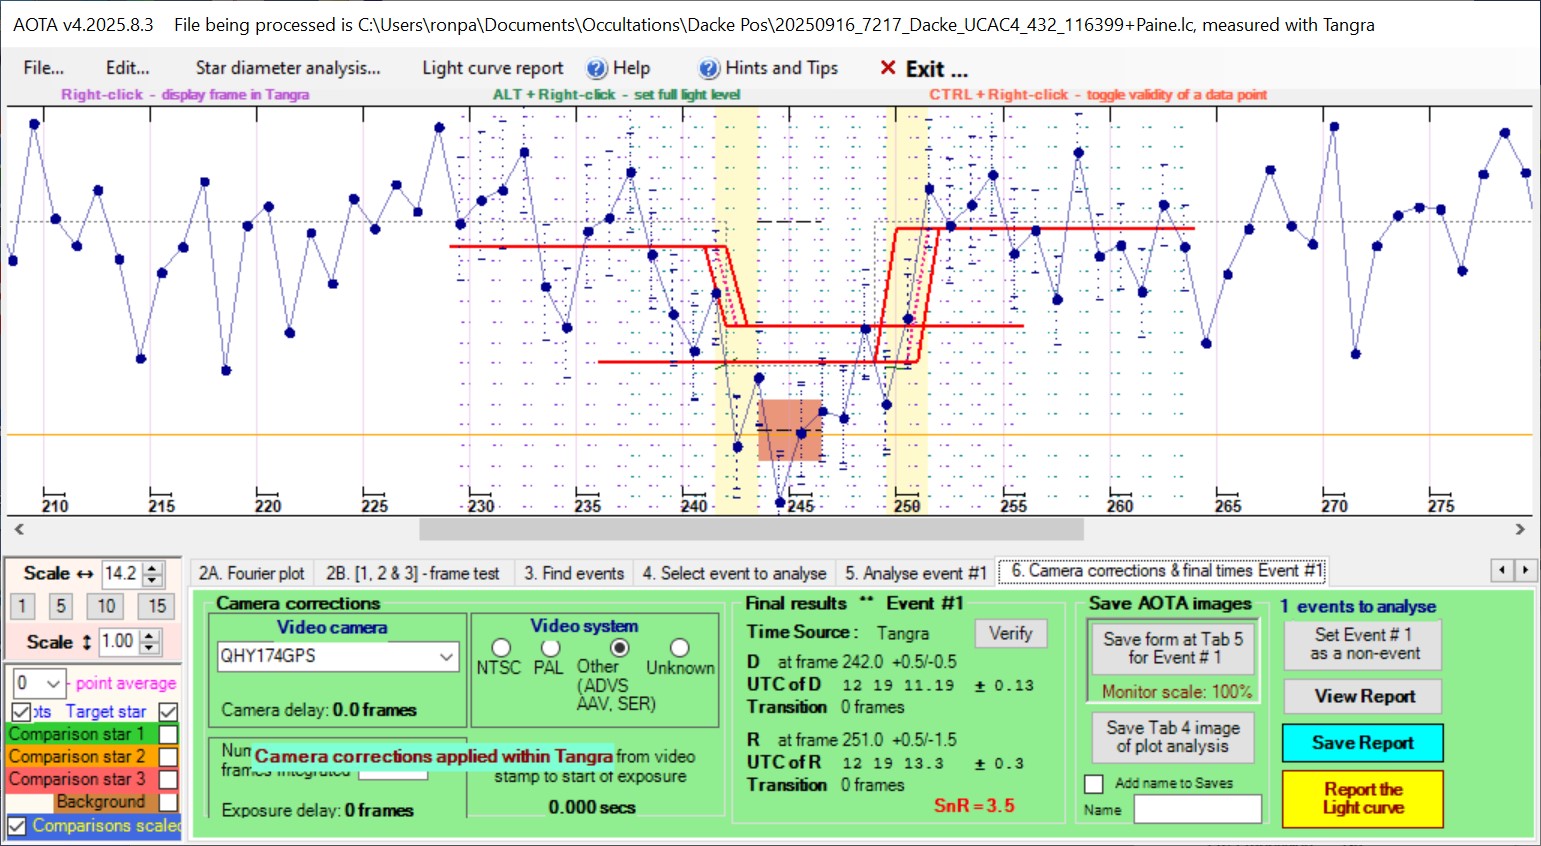Toggle the Background checkbox

pyautogui.click(x=168, y=802)
